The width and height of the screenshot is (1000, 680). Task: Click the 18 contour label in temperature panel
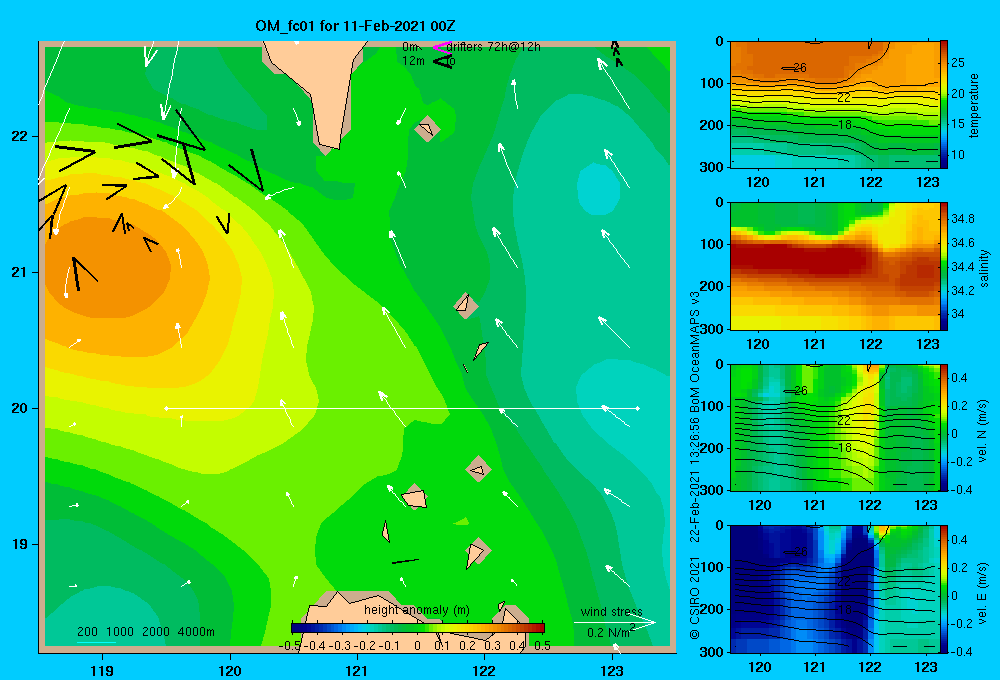click(x=844, y=124)
